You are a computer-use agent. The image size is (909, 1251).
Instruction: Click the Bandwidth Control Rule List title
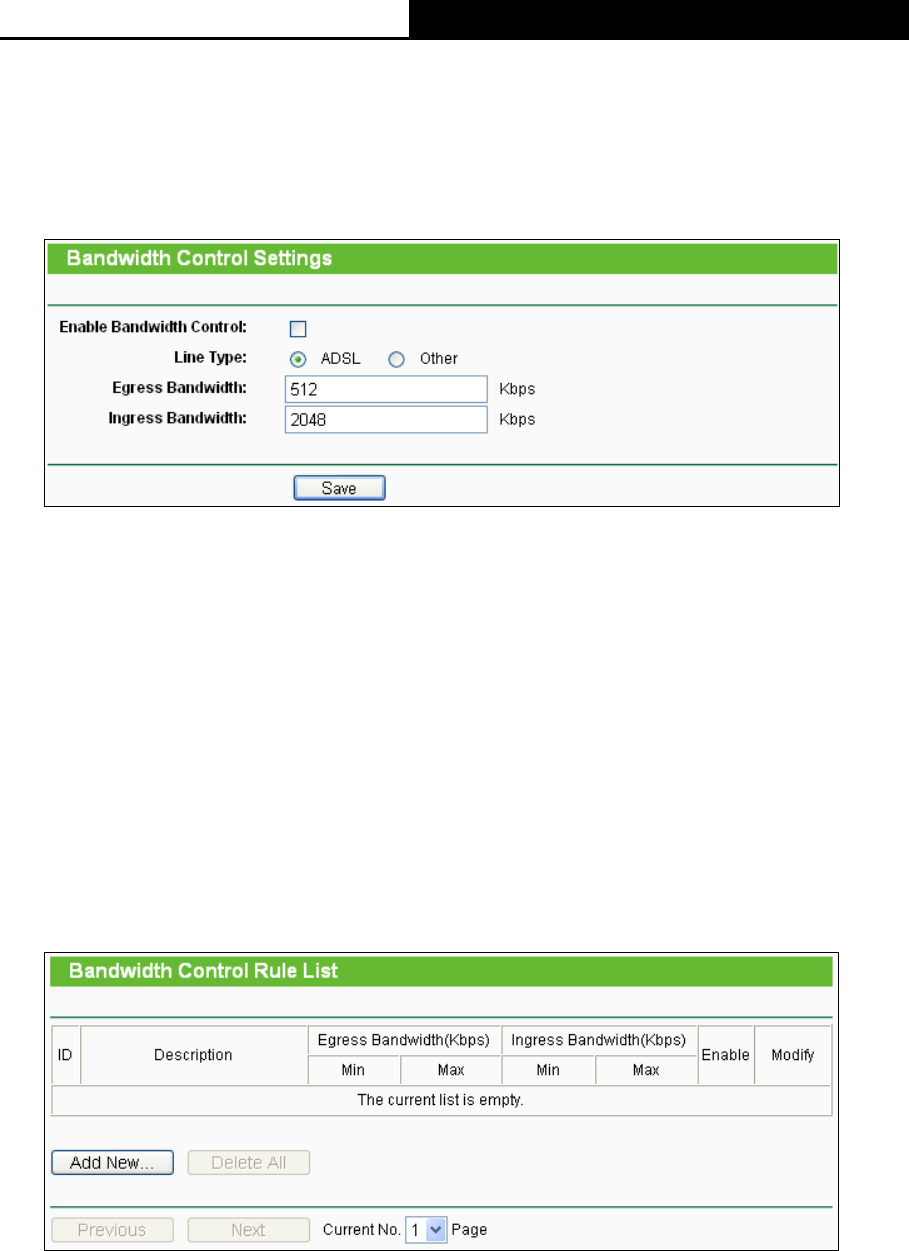[203, 970]
